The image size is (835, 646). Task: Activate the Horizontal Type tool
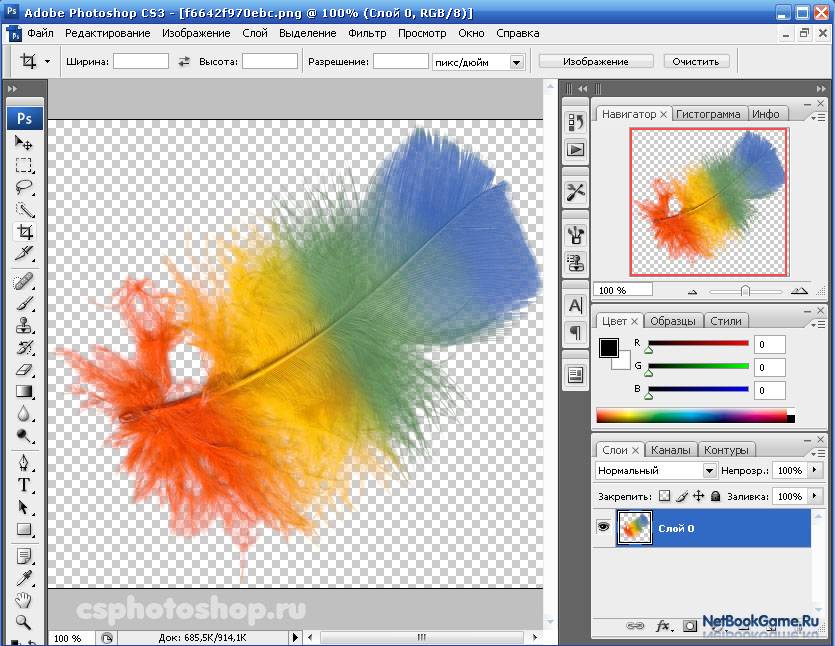(x=24, y=485)
